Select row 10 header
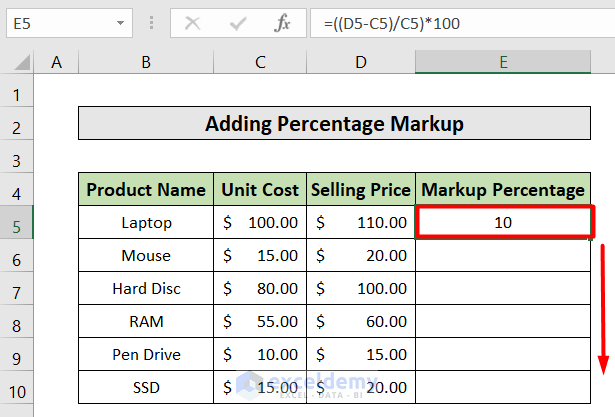This screenshot has width=615, height=417. coord(19,385)
